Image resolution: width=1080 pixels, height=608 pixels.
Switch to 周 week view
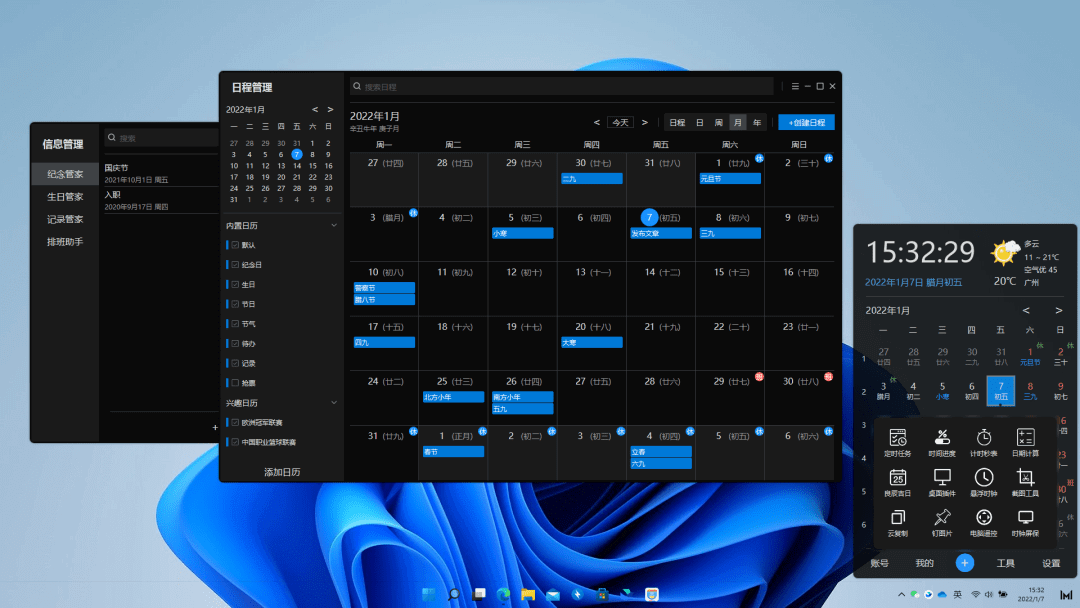point(718,122)
